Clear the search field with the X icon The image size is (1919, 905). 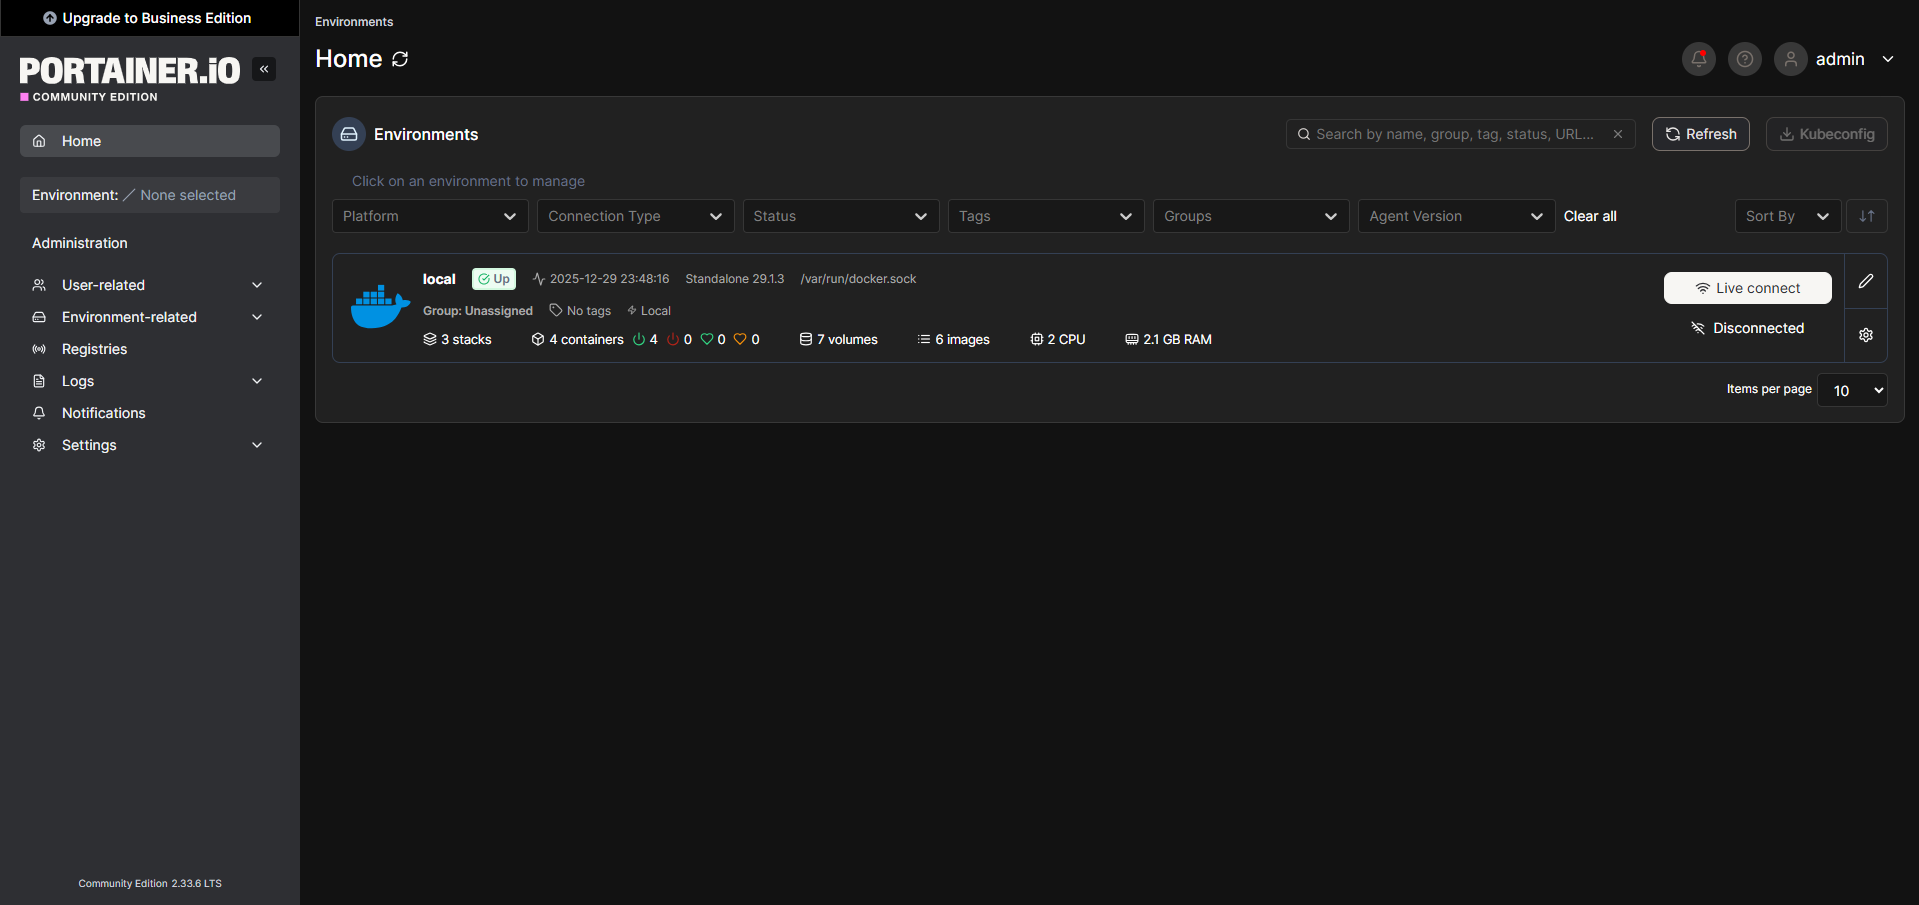(x=1617, y=134)
